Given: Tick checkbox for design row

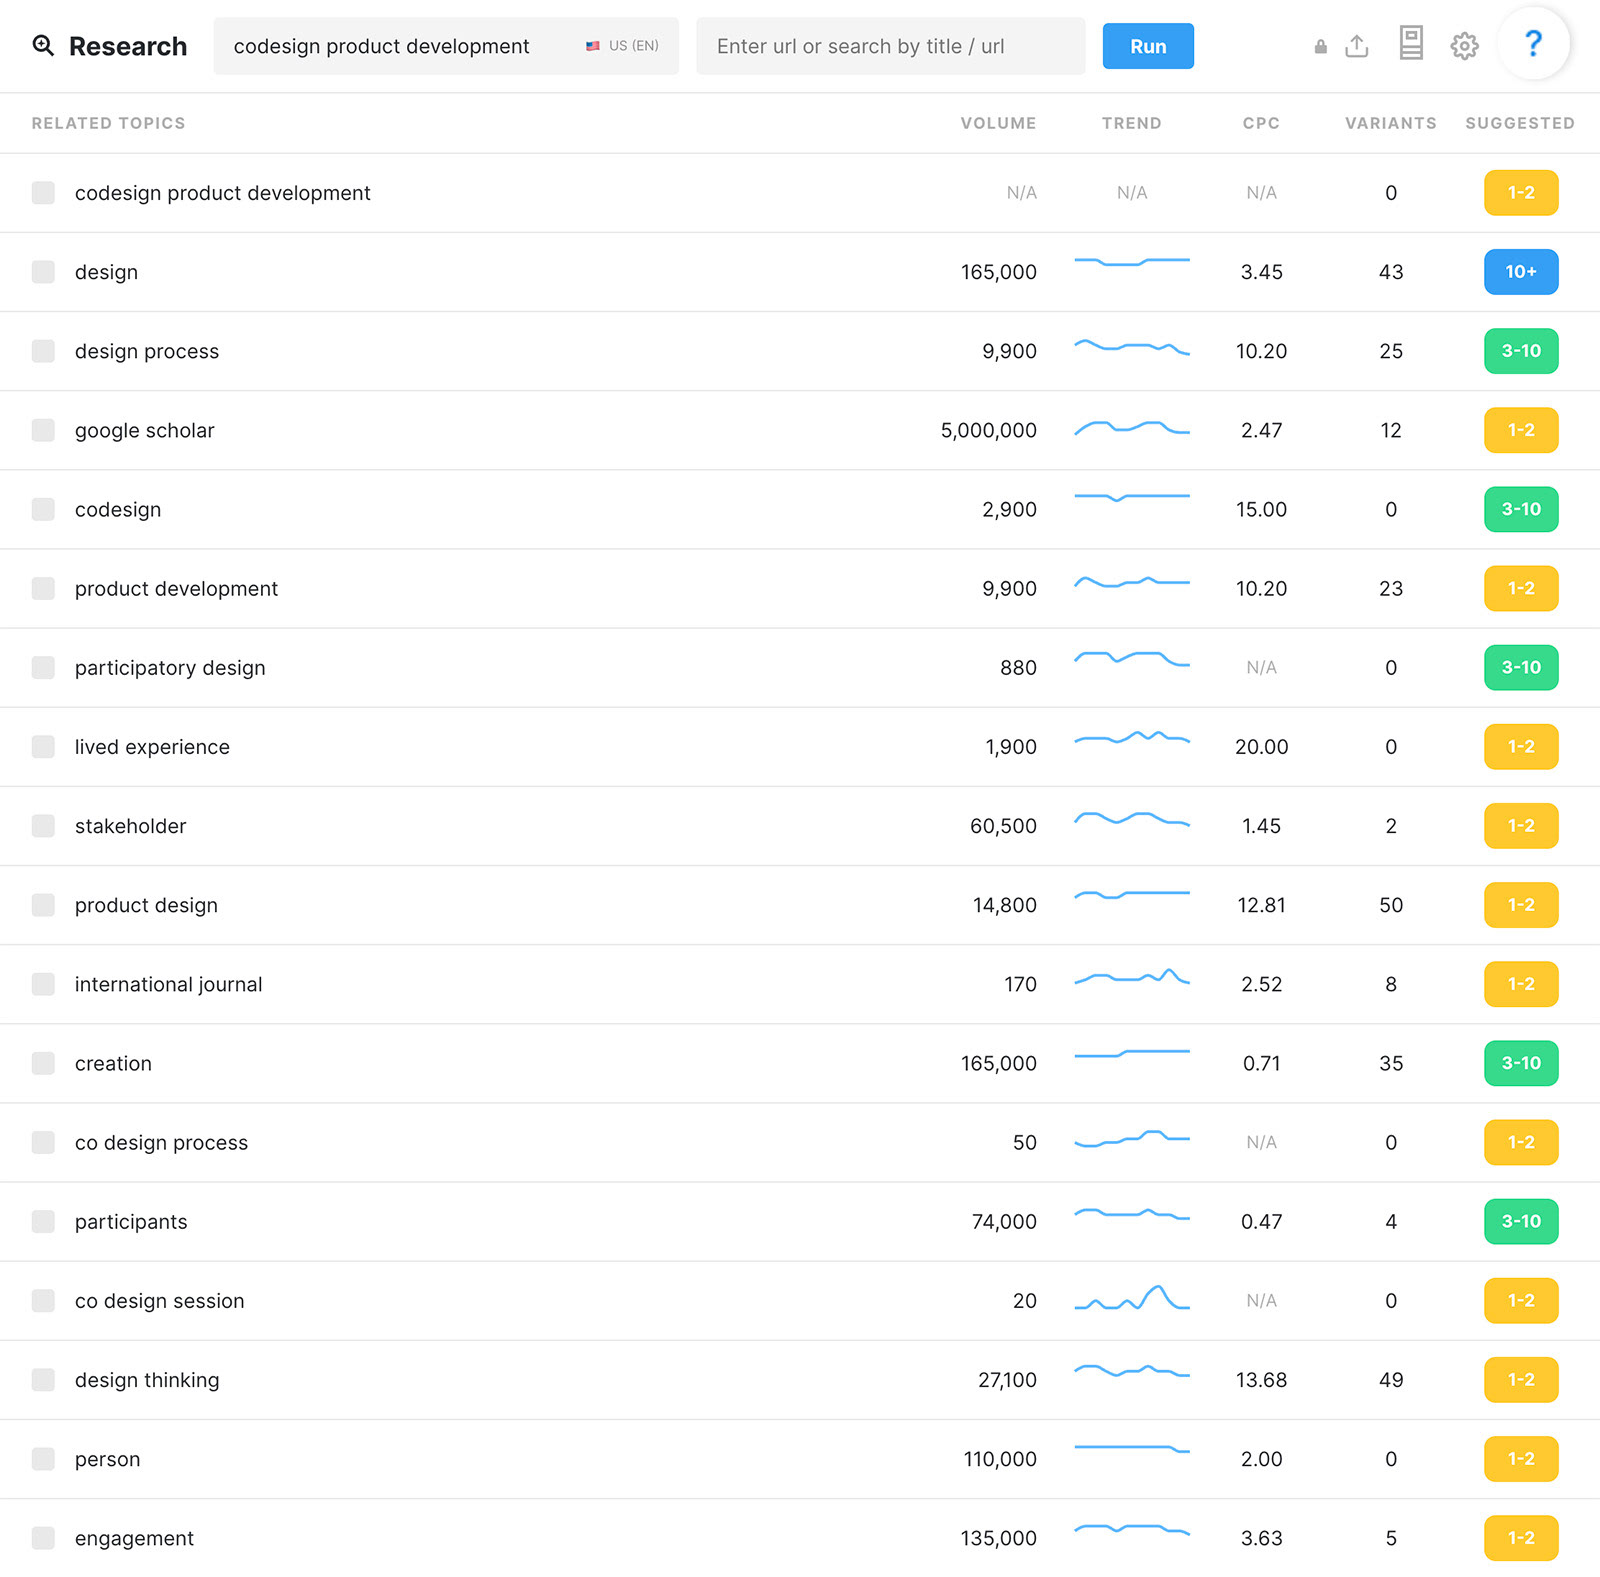Looking at the screenshot, I should [43, 271].
